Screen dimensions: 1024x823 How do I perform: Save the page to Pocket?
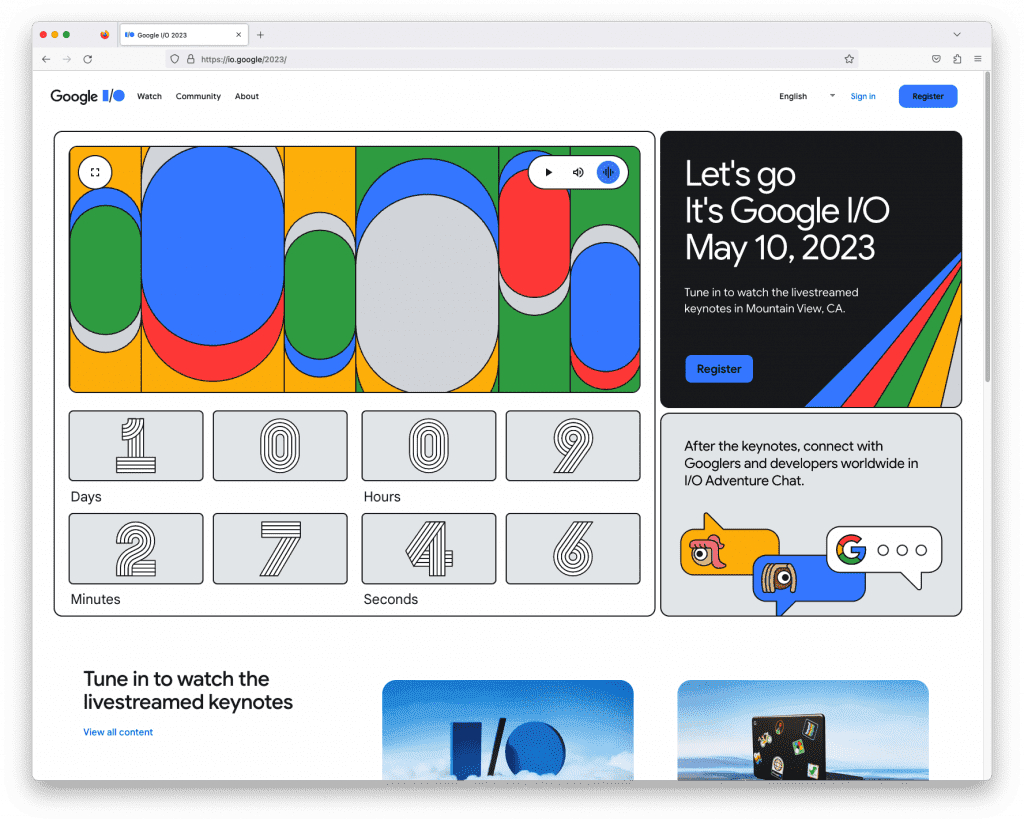click(x=936, y=60)
